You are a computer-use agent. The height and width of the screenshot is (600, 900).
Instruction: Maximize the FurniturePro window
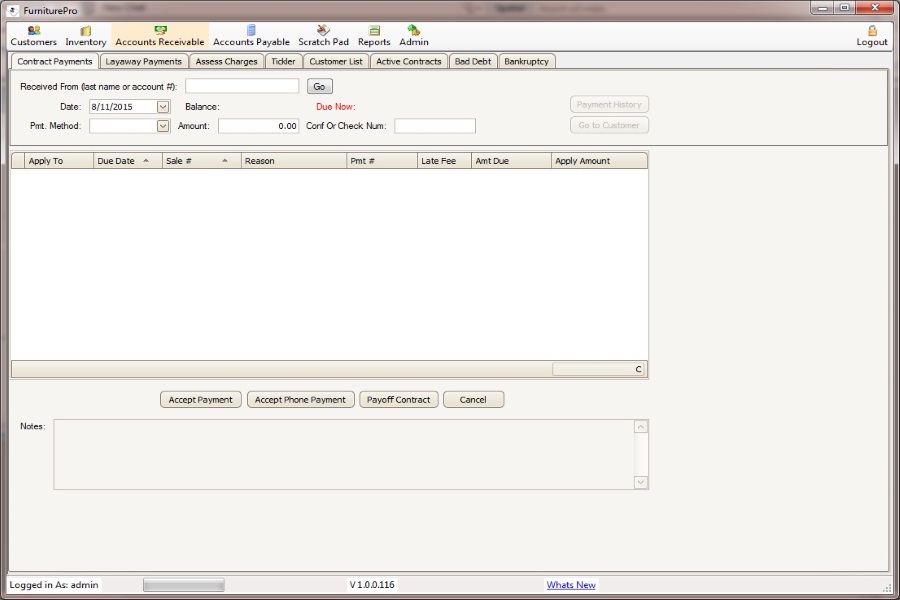coord(844,7)
